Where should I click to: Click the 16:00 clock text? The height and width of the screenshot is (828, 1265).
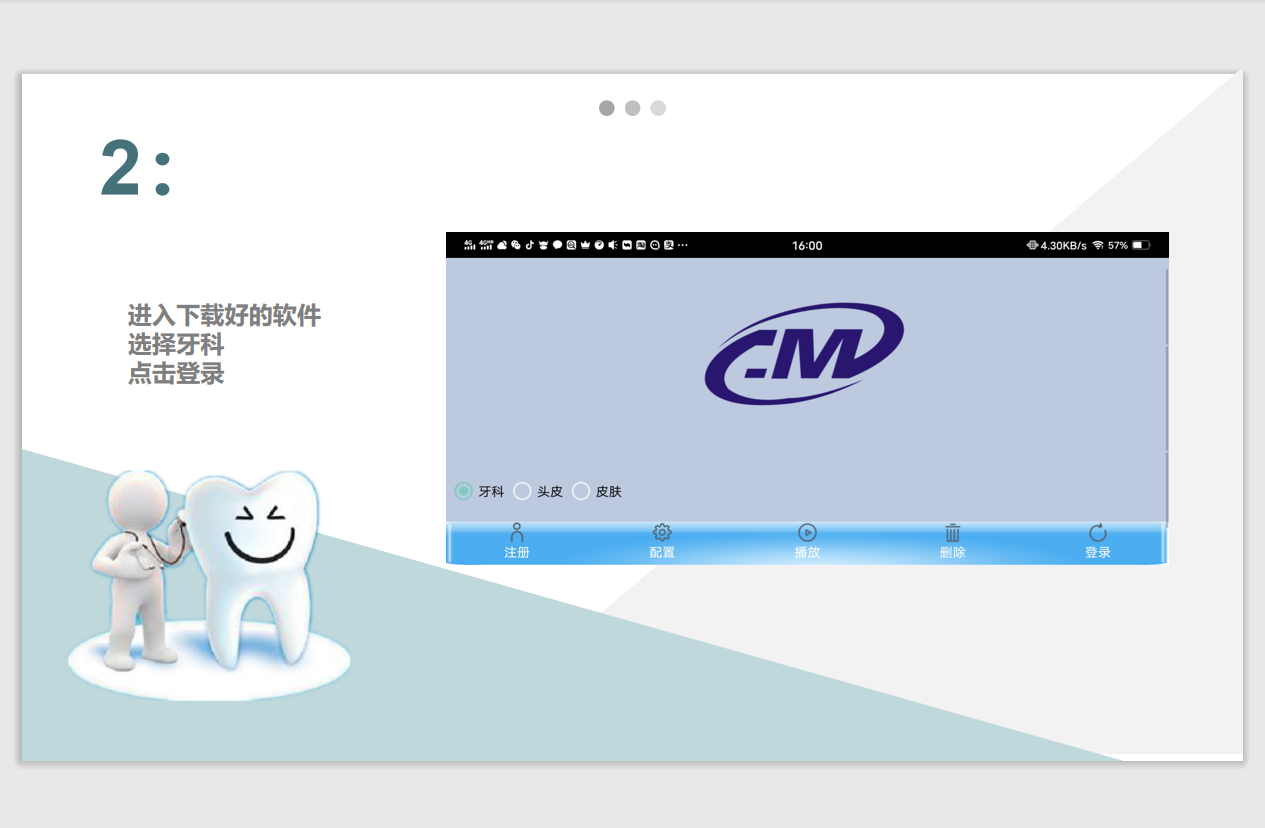click(x=807, y=245)
